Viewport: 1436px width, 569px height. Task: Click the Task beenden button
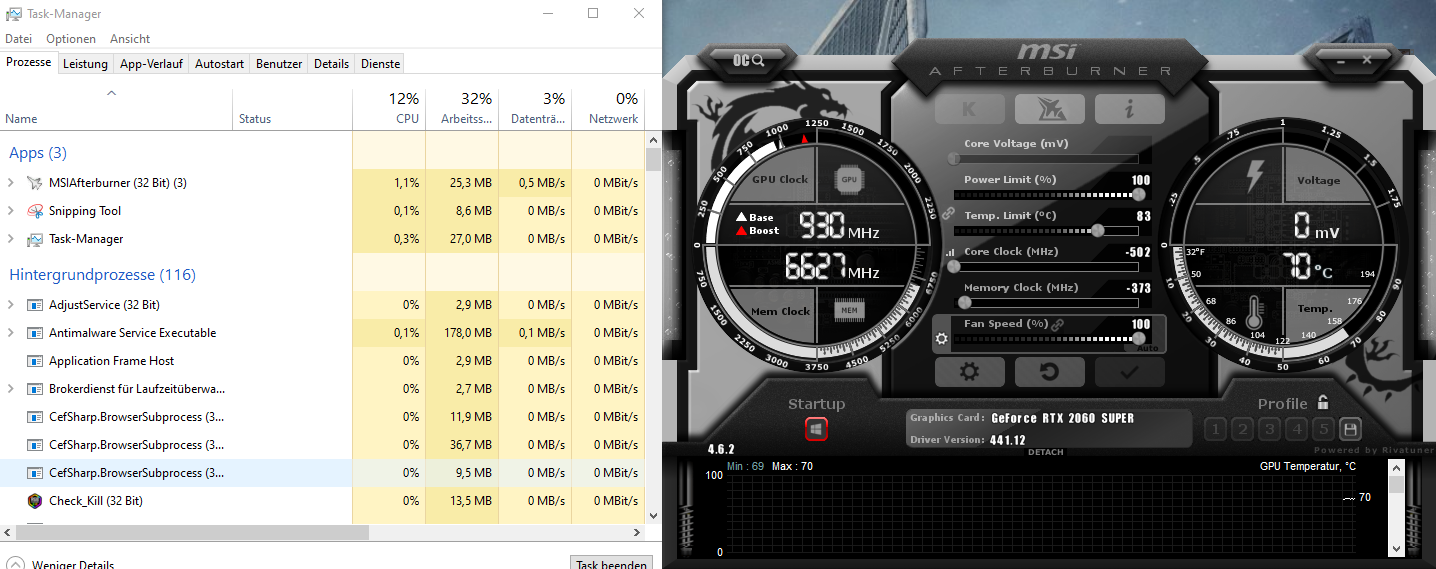[x=611, y=564]
